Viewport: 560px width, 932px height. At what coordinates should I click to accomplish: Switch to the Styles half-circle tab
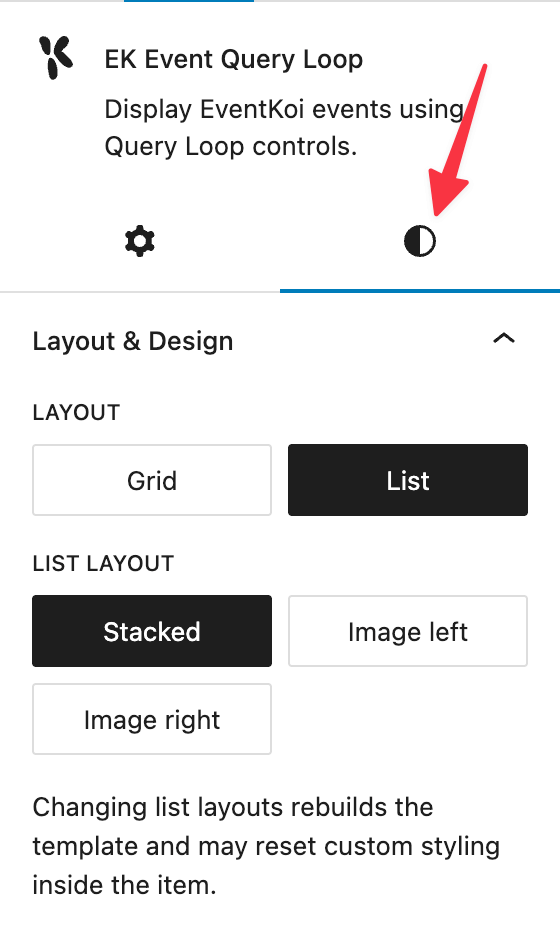coord(420,241)
